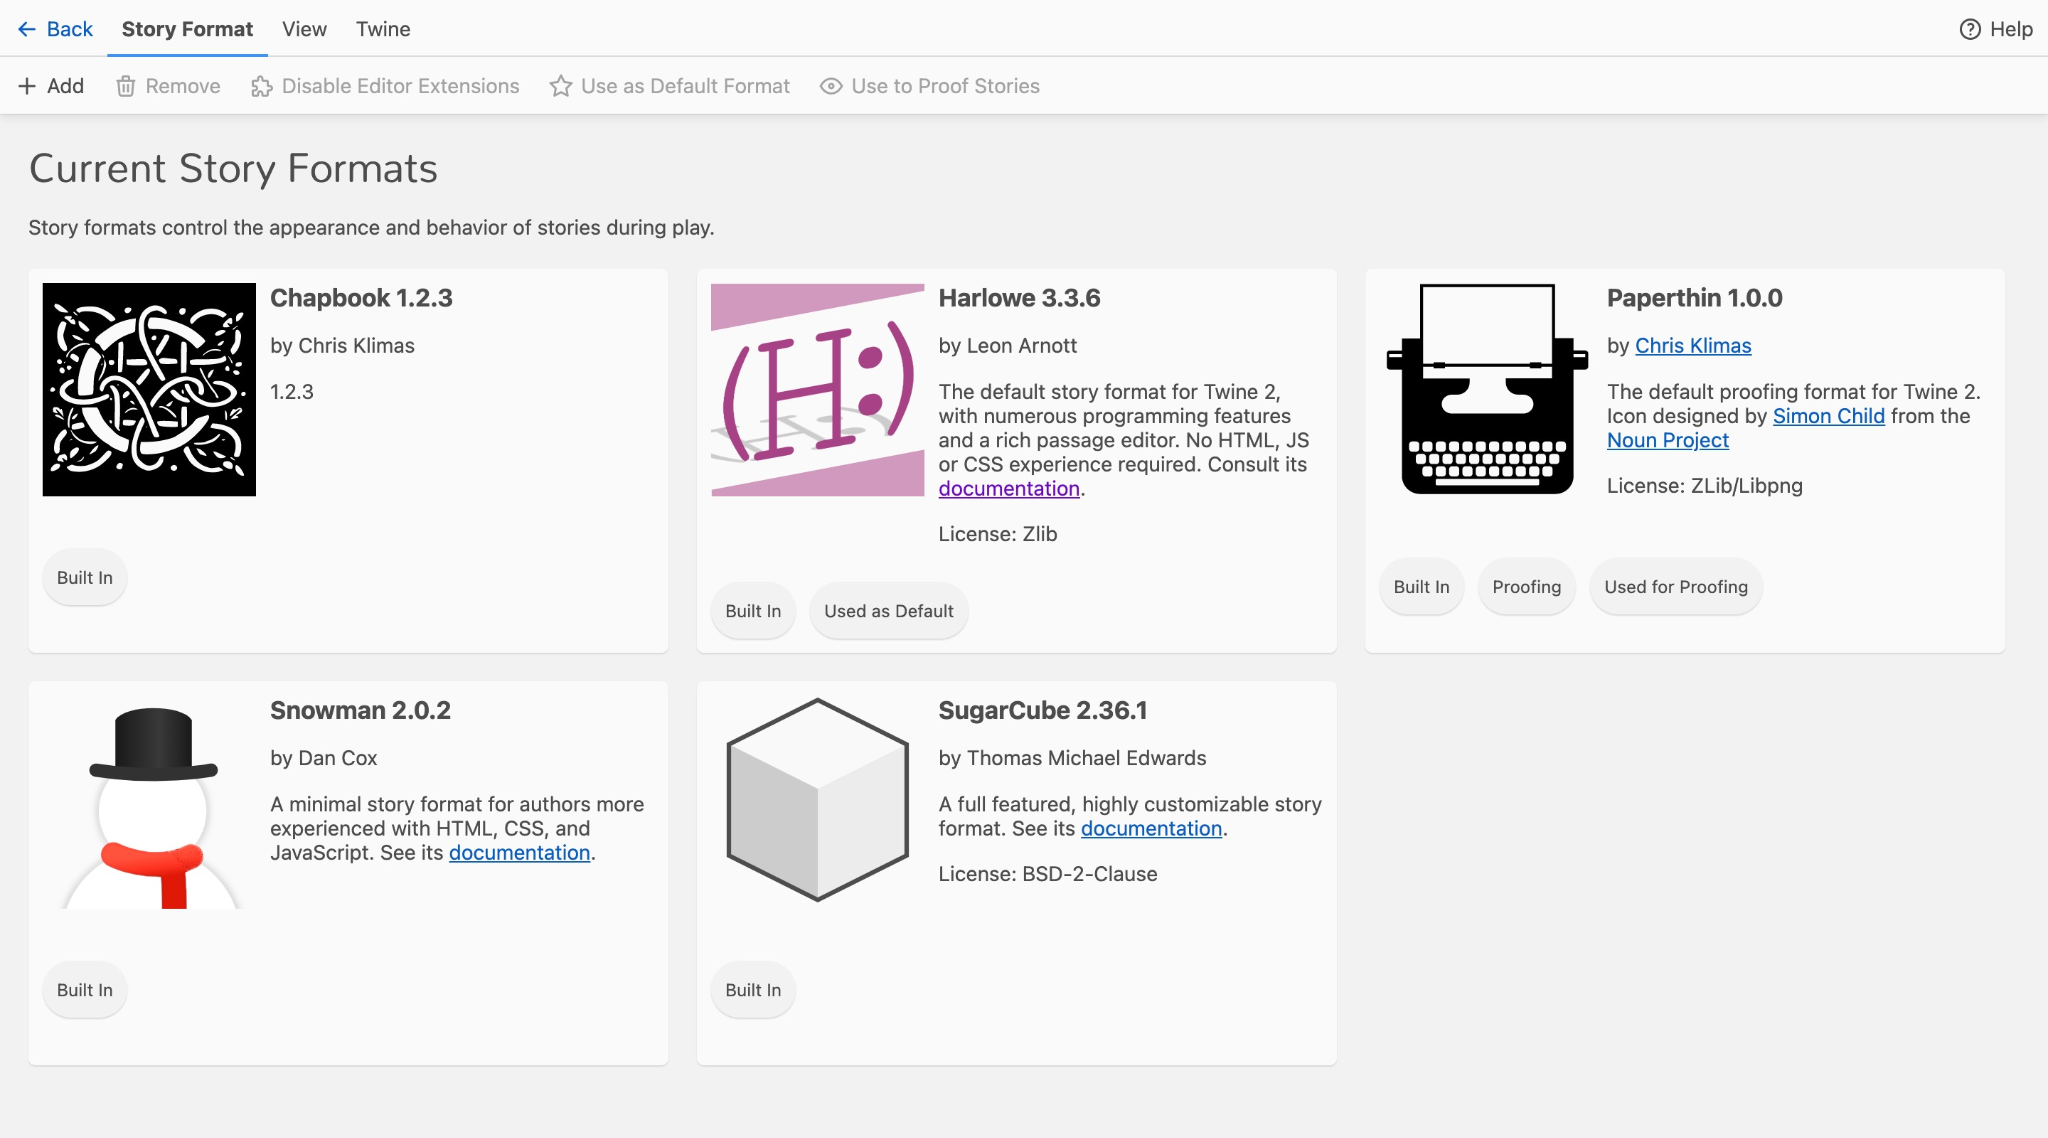The image size is (2048, 1138).
Task: Click Use as Default Format
Action: pyautogui.click(x=670, y=86)
